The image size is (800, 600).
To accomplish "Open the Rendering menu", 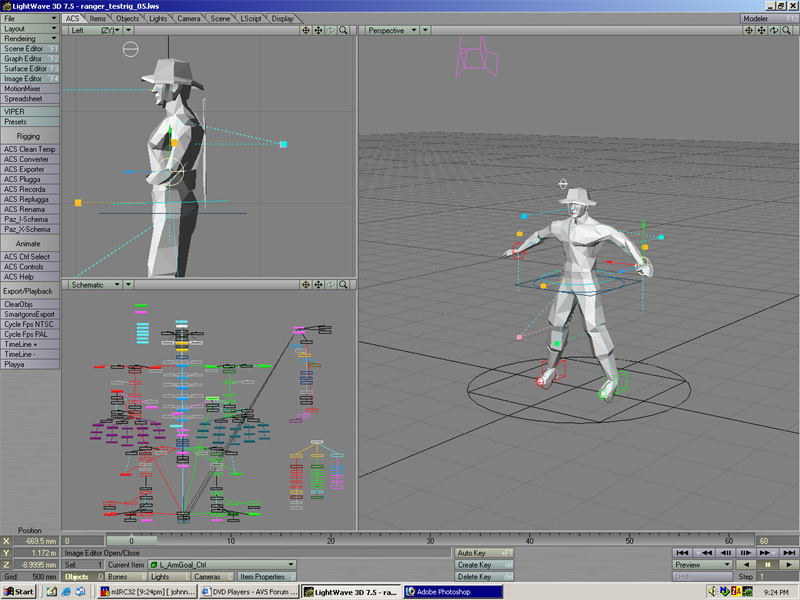I will 30,39.
